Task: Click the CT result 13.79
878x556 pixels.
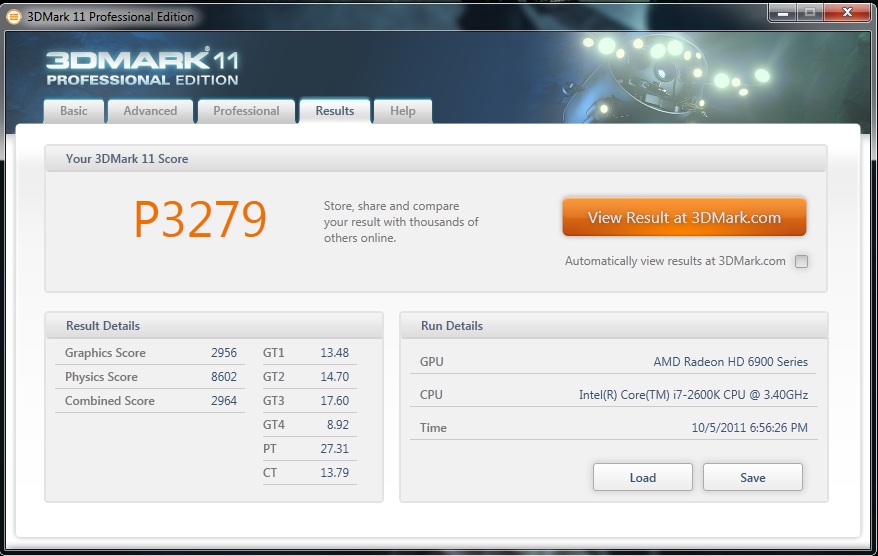Action: [x=334, y=473]
